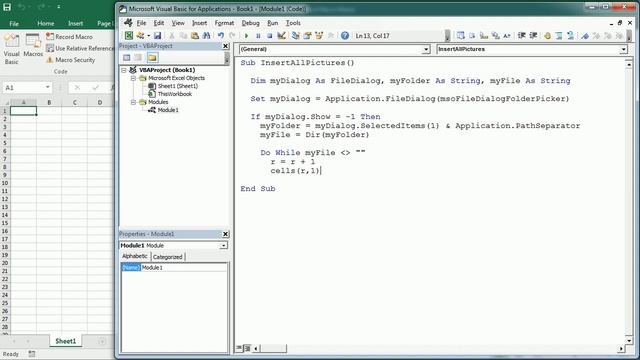Click List Properties/Methods icon on the Edit toolbar
The height and width of the screenshot is (360, 640).
click(x=460, y=36)
